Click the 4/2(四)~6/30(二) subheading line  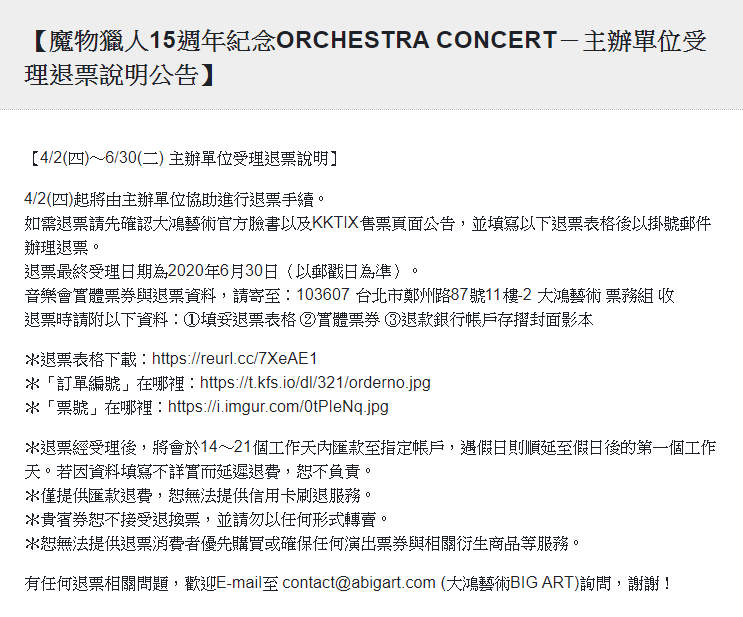coord(182,158)
